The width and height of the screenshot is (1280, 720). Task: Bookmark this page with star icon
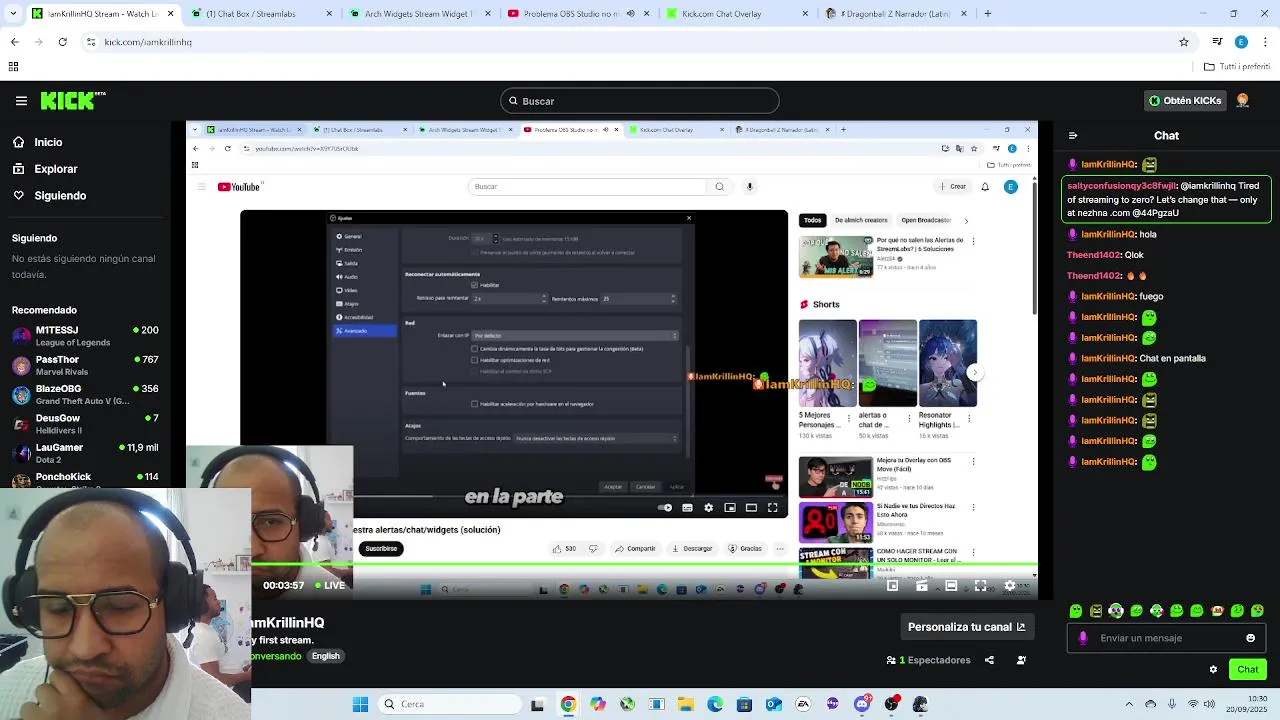1184,42
